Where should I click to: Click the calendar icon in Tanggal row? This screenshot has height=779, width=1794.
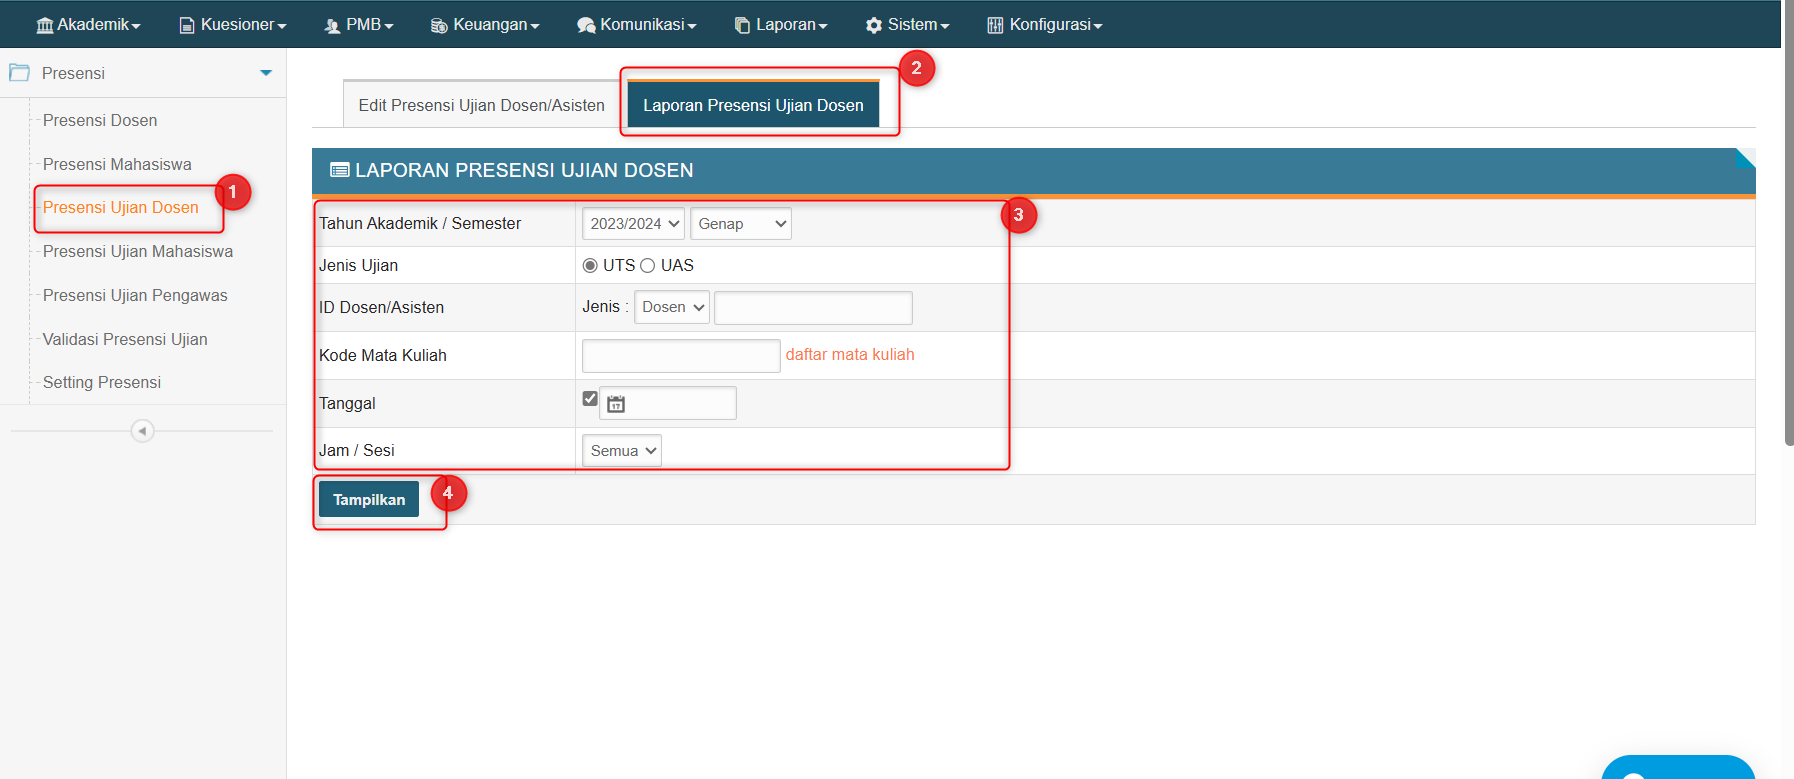point(616,404)
